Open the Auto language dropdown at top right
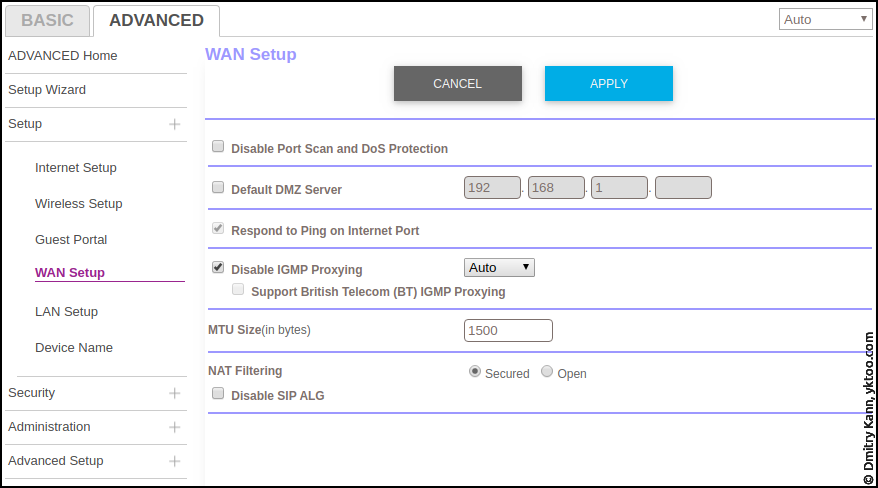 coord(825,20)
